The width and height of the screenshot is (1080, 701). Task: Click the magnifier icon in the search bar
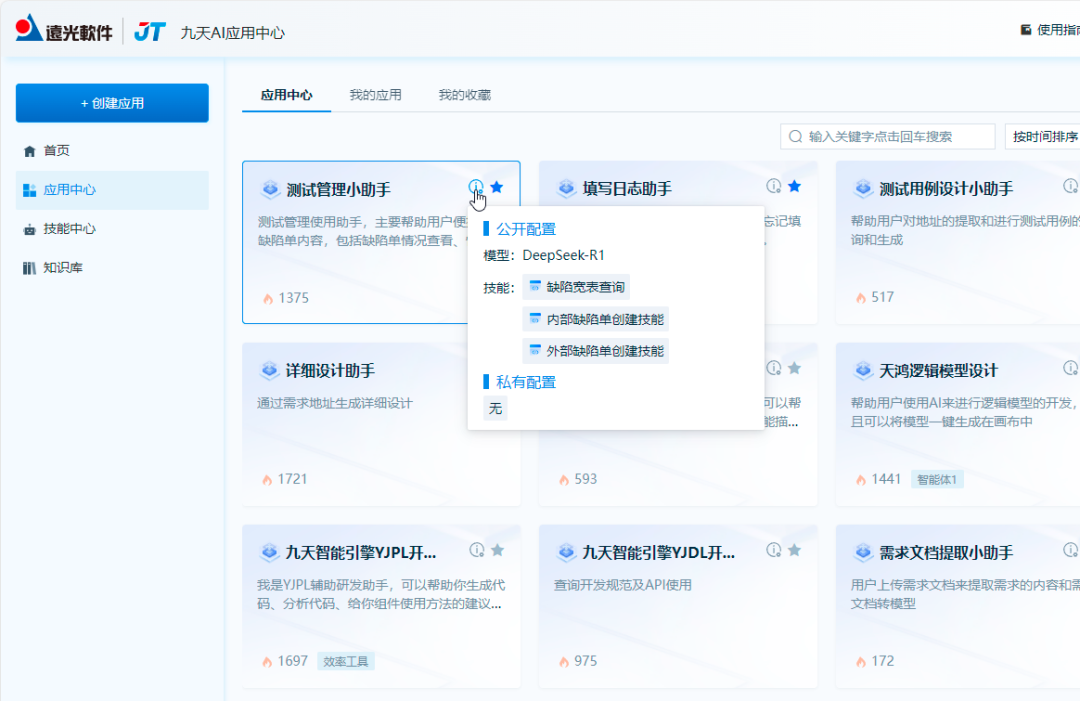tap(793, 136)
